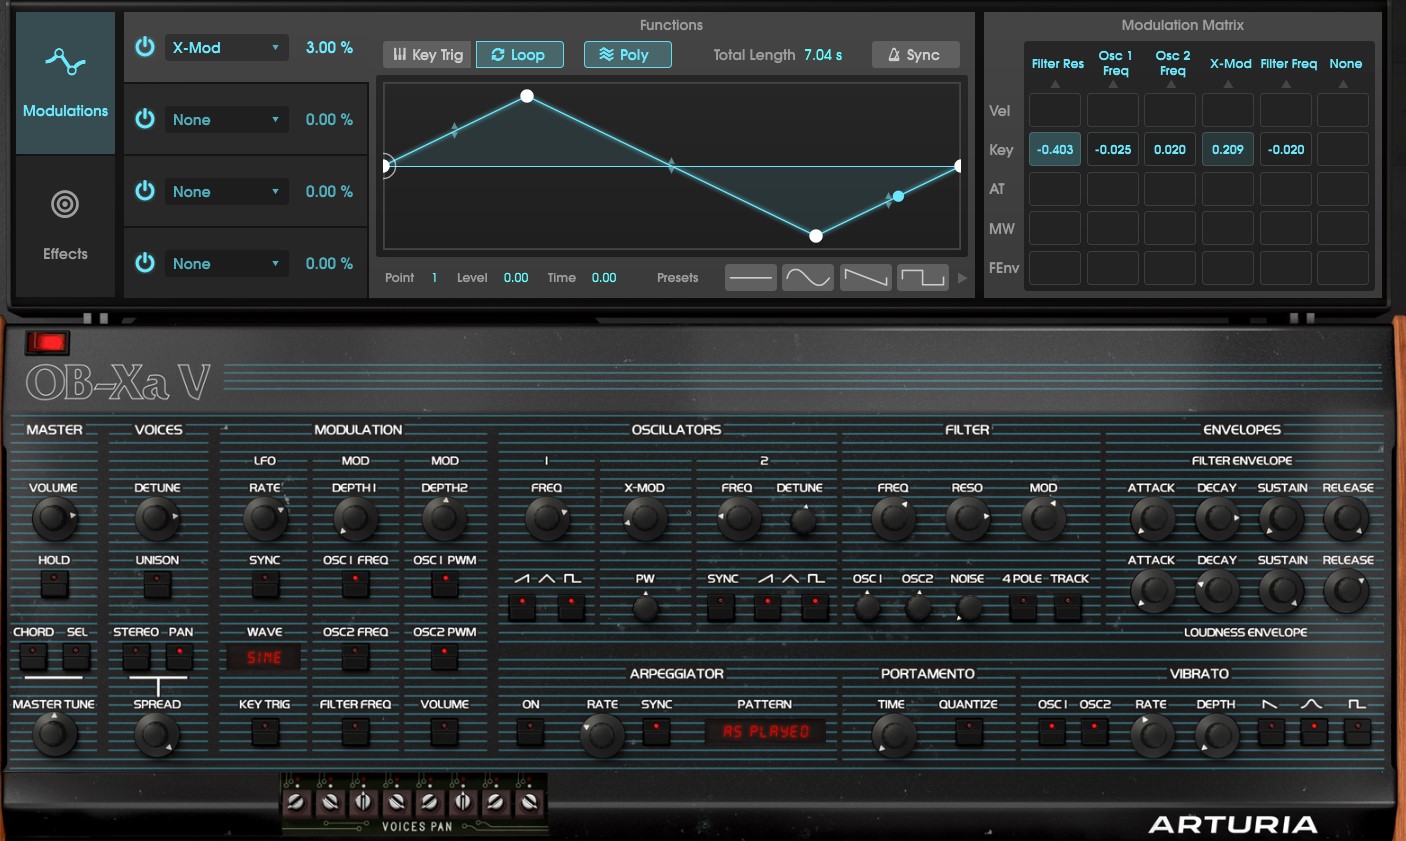Viewport: 1406px width, 841px height.
Task: Toggle the Hold button
Action: click(54, 584)
